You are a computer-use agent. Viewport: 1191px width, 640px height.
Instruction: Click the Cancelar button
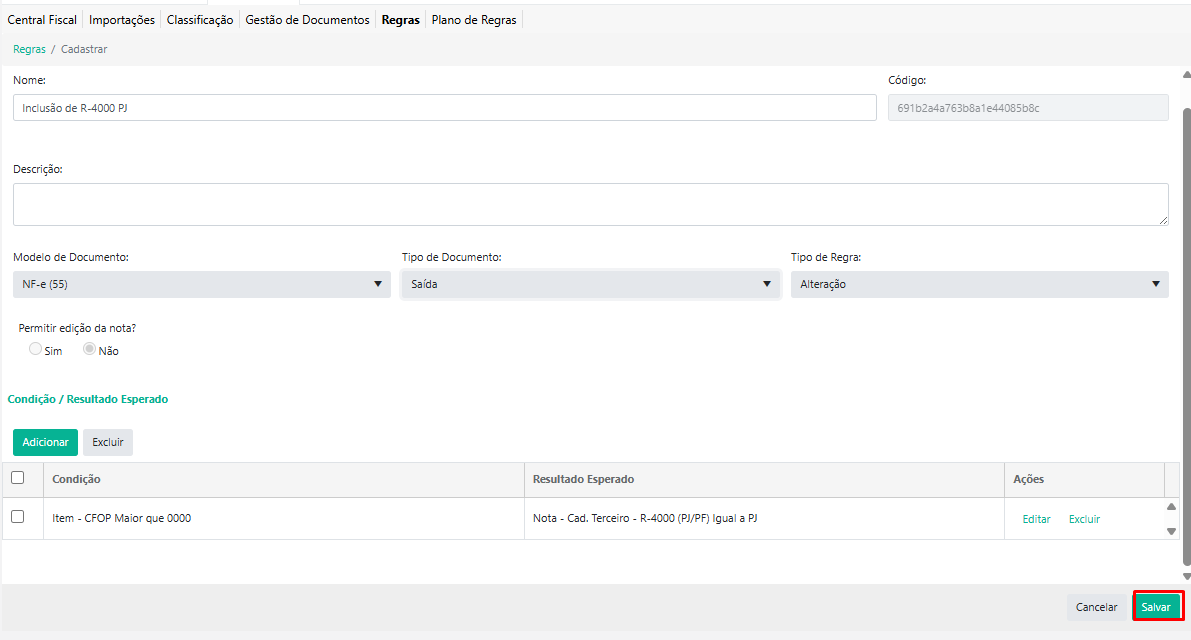(x=1096, y=607)
